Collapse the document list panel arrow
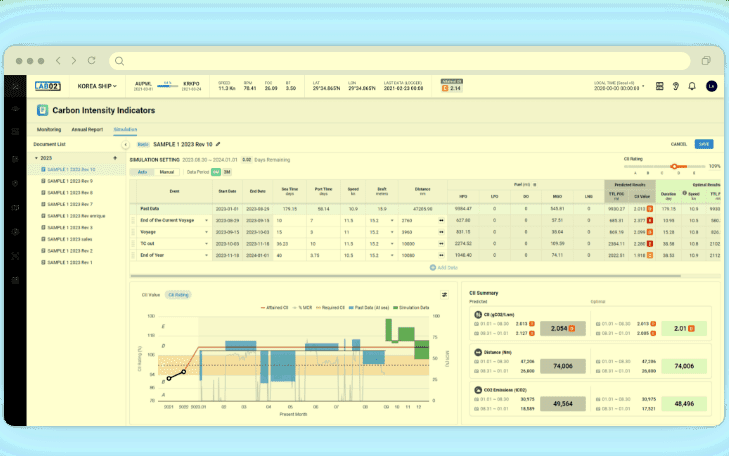 coord(125,144)
